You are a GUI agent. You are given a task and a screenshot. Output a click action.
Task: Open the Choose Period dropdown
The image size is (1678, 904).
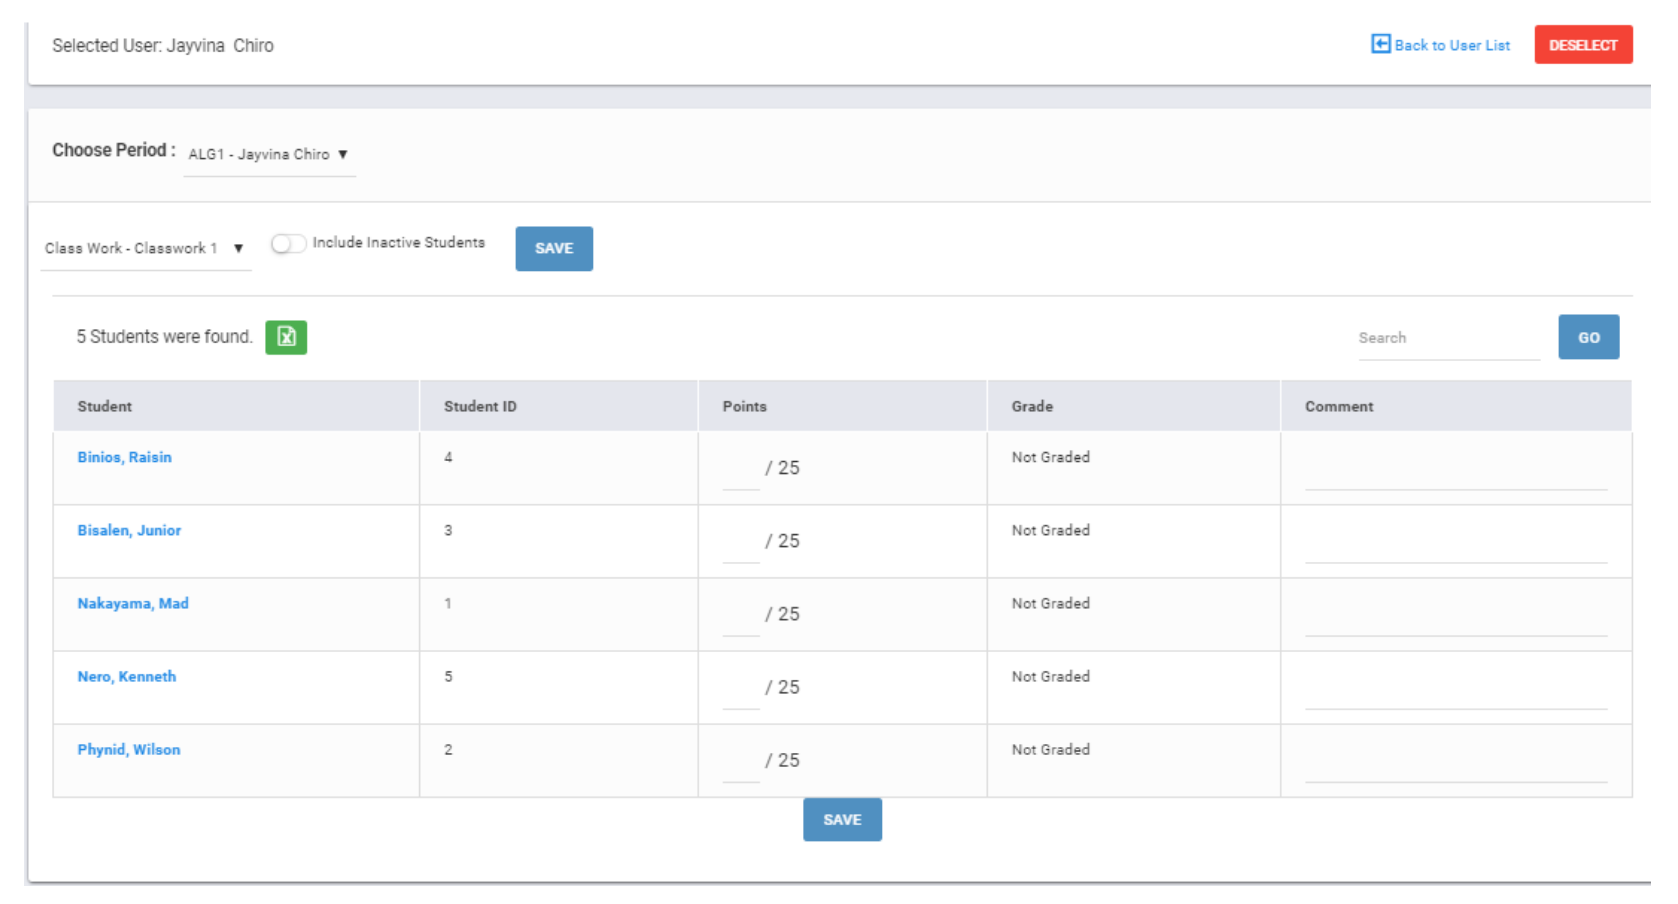(268, 154)
